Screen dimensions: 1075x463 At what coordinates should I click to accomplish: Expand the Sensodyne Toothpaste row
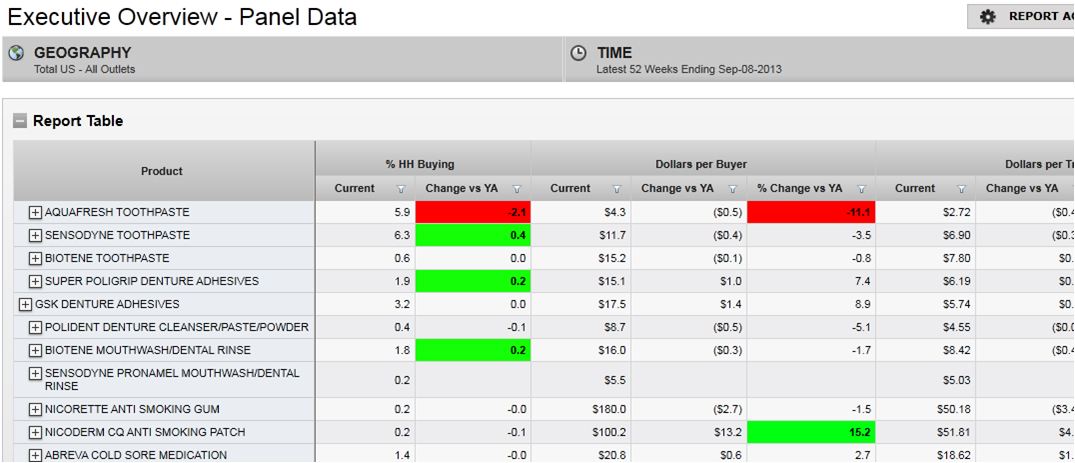click(x=35, y=236)
